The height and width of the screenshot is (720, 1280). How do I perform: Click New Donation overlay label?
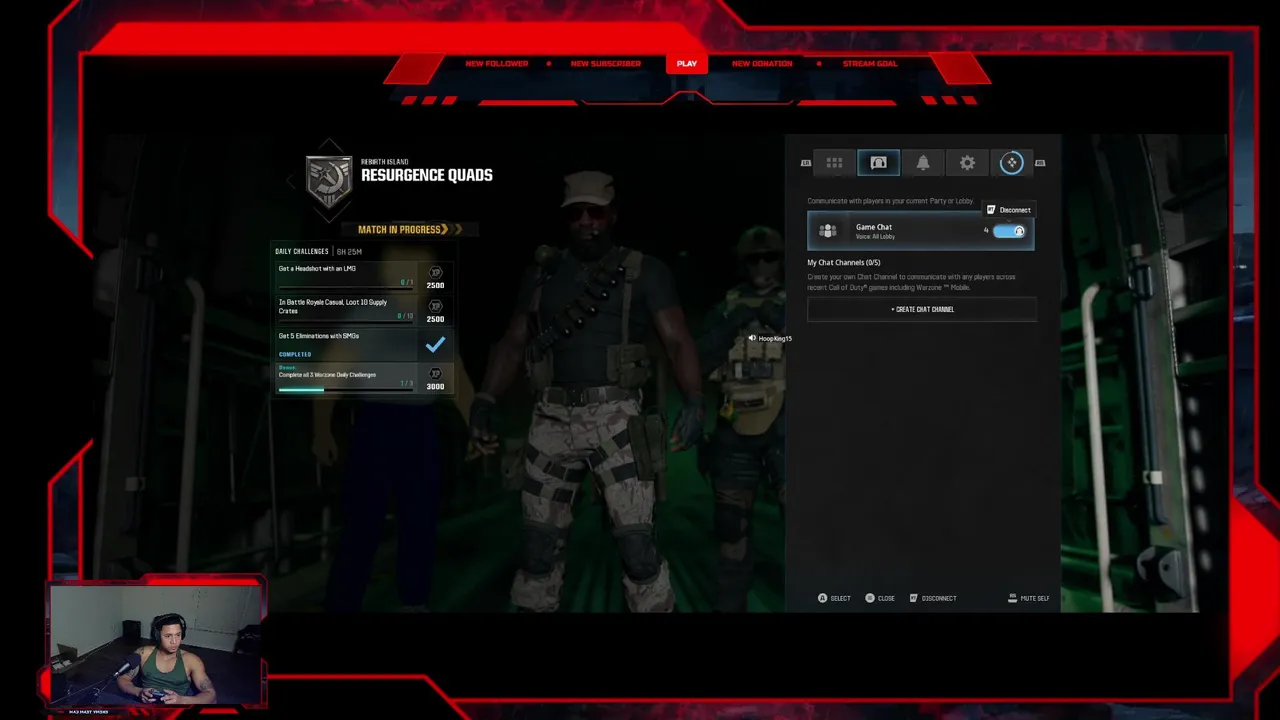click(762, 64)
